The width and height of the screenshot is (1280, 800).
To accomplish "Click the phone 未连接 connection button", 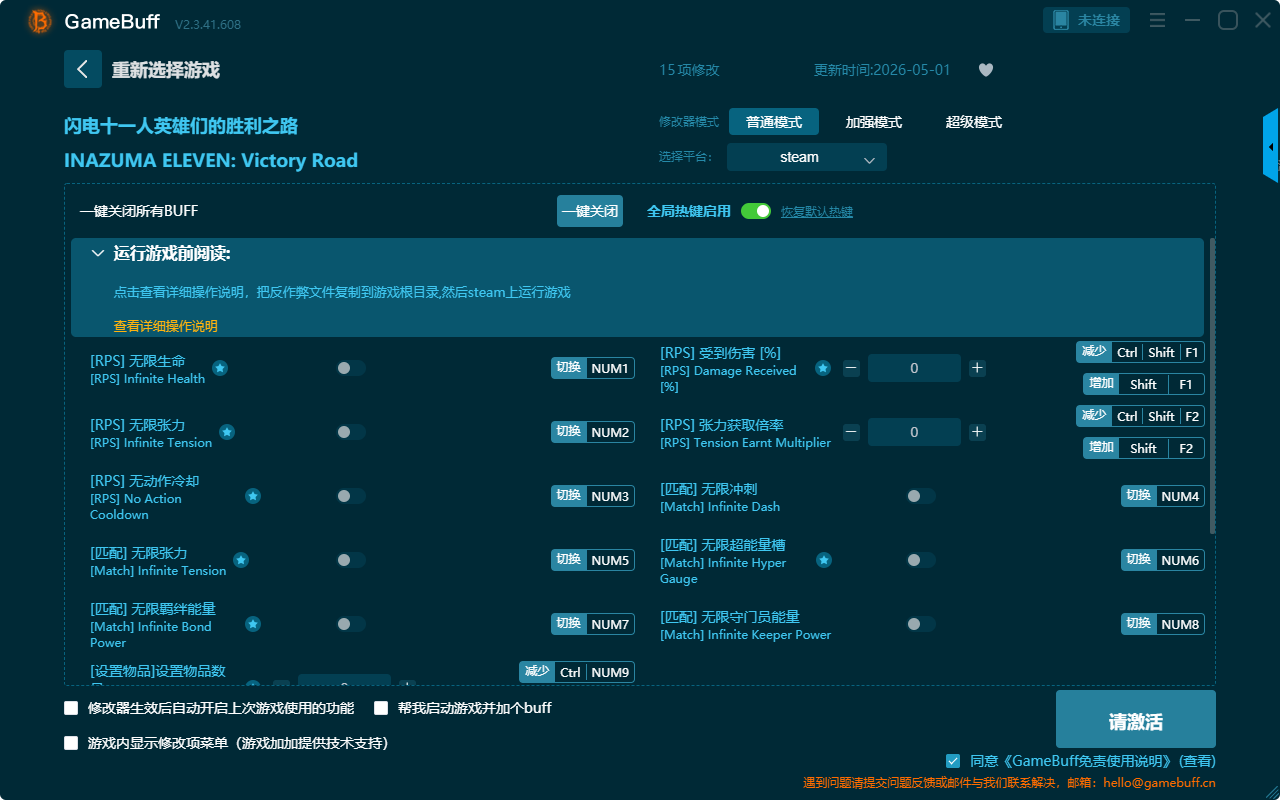I will (x=1087, y=20).
